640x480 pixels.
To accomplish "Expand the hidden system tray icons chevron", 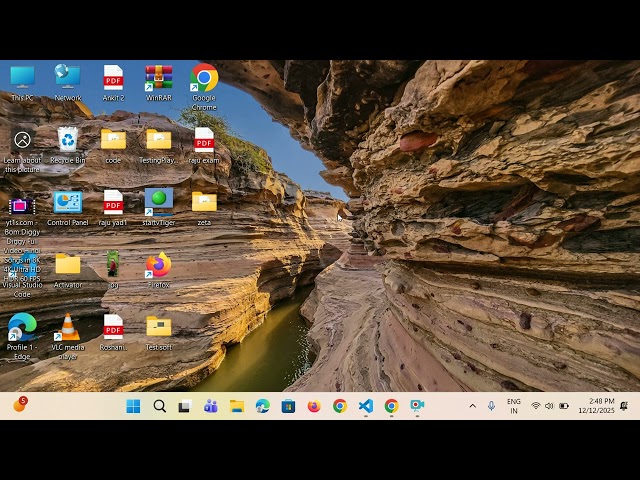I will pyautogui.click(x=473, y=406).
